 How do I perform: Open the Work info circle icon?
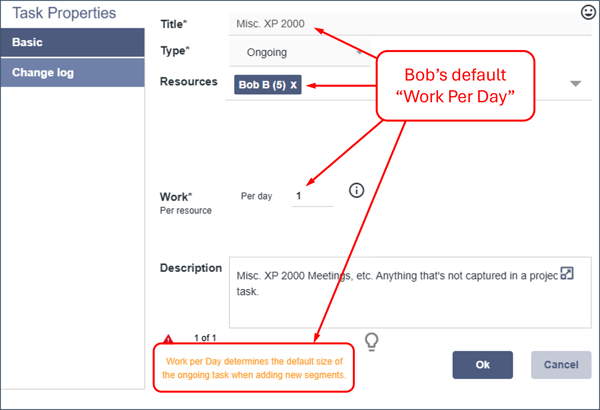pyautogui.click(x=356, y=190)
